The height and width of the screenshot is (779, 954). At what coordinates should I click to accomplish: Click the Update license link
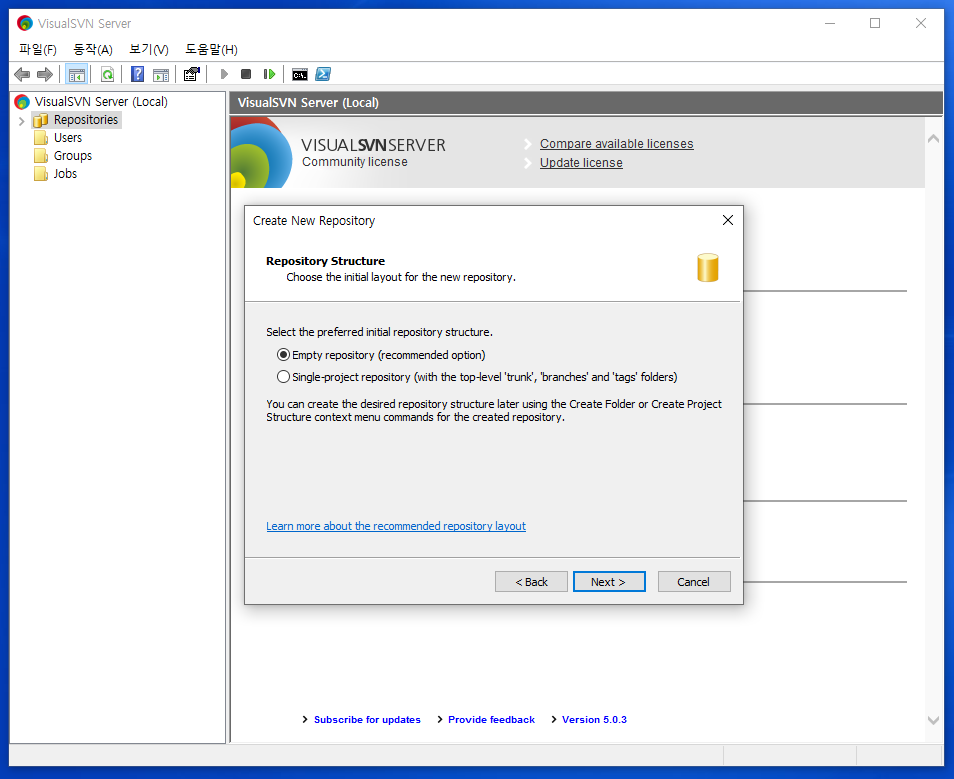581,162
